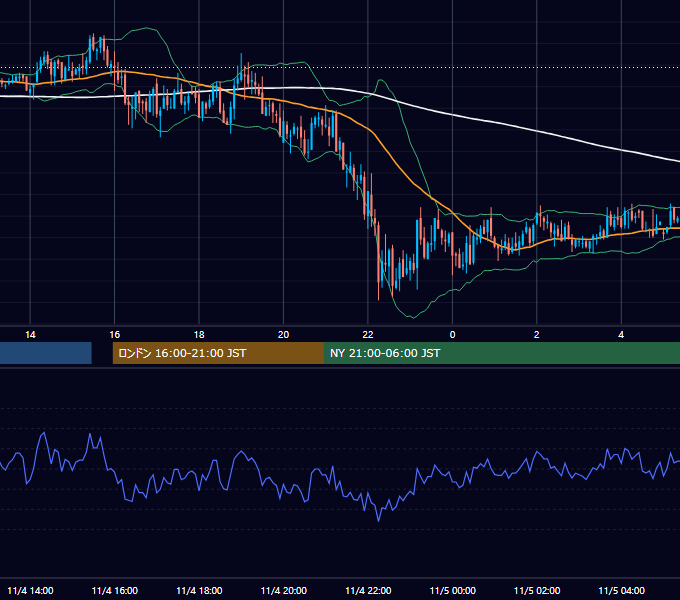Click the 20 hour label on upper axis
This screenshot has height=600, width=680.
[x=283, y=335]
